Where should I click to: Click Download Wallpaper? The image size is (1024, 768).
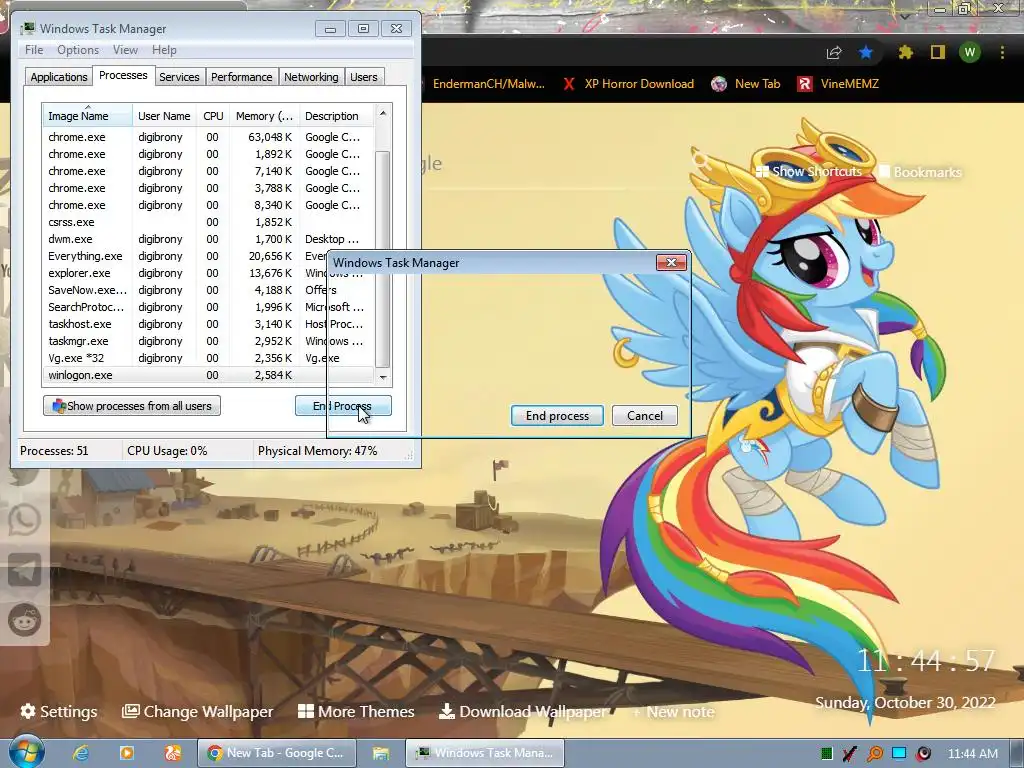(522, 711)
